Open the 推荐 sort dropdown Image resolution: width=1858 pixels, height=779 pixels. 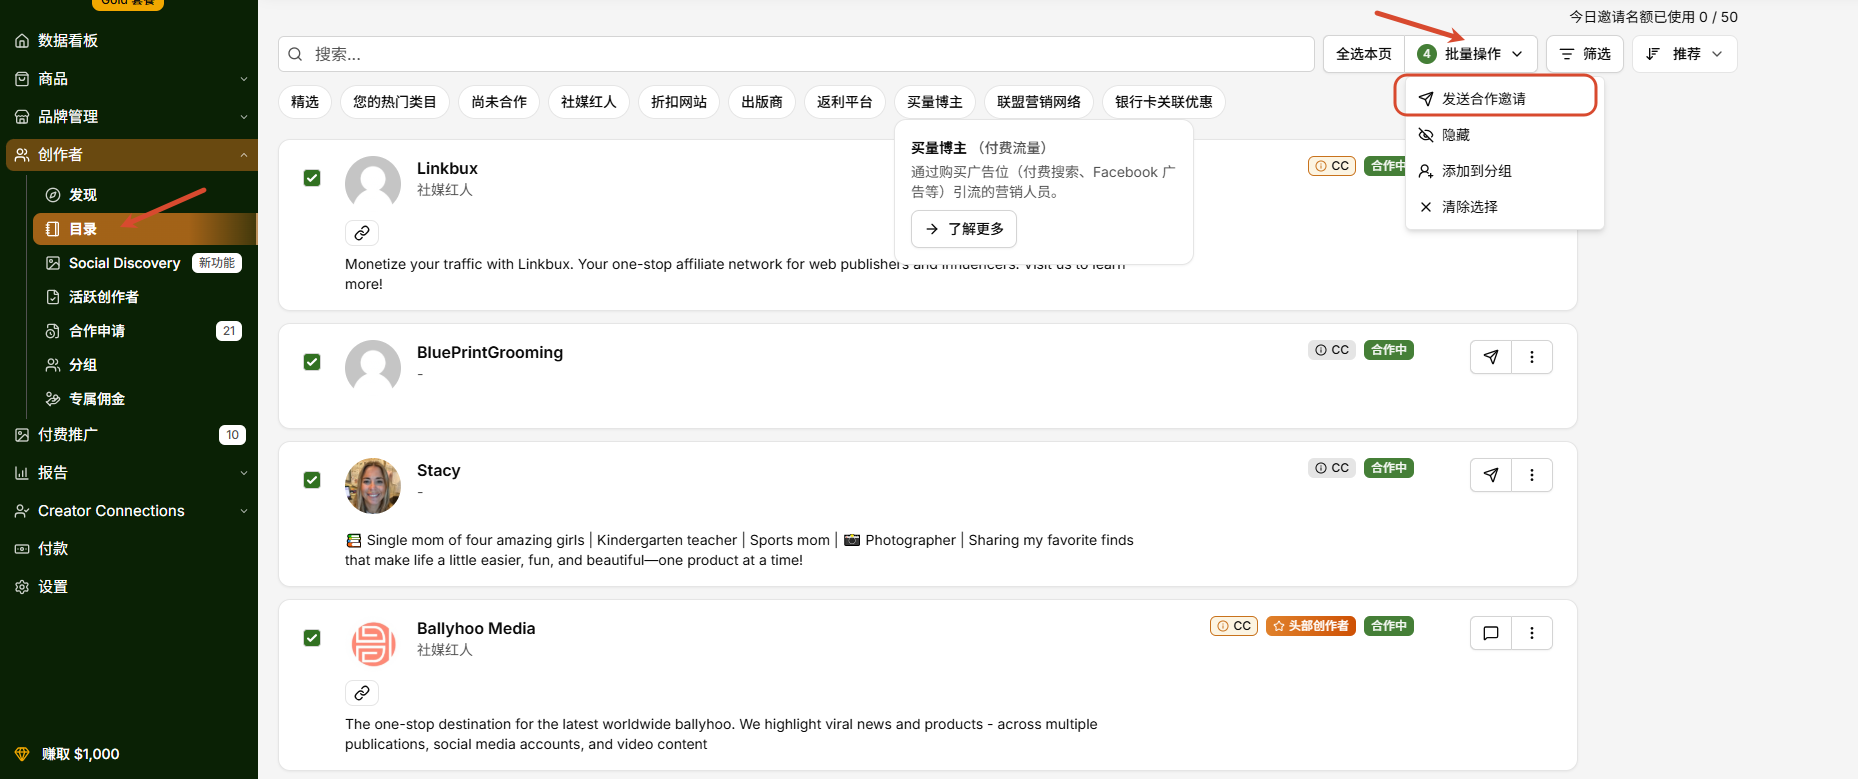pyautogui.click(x=1685, y=54)
